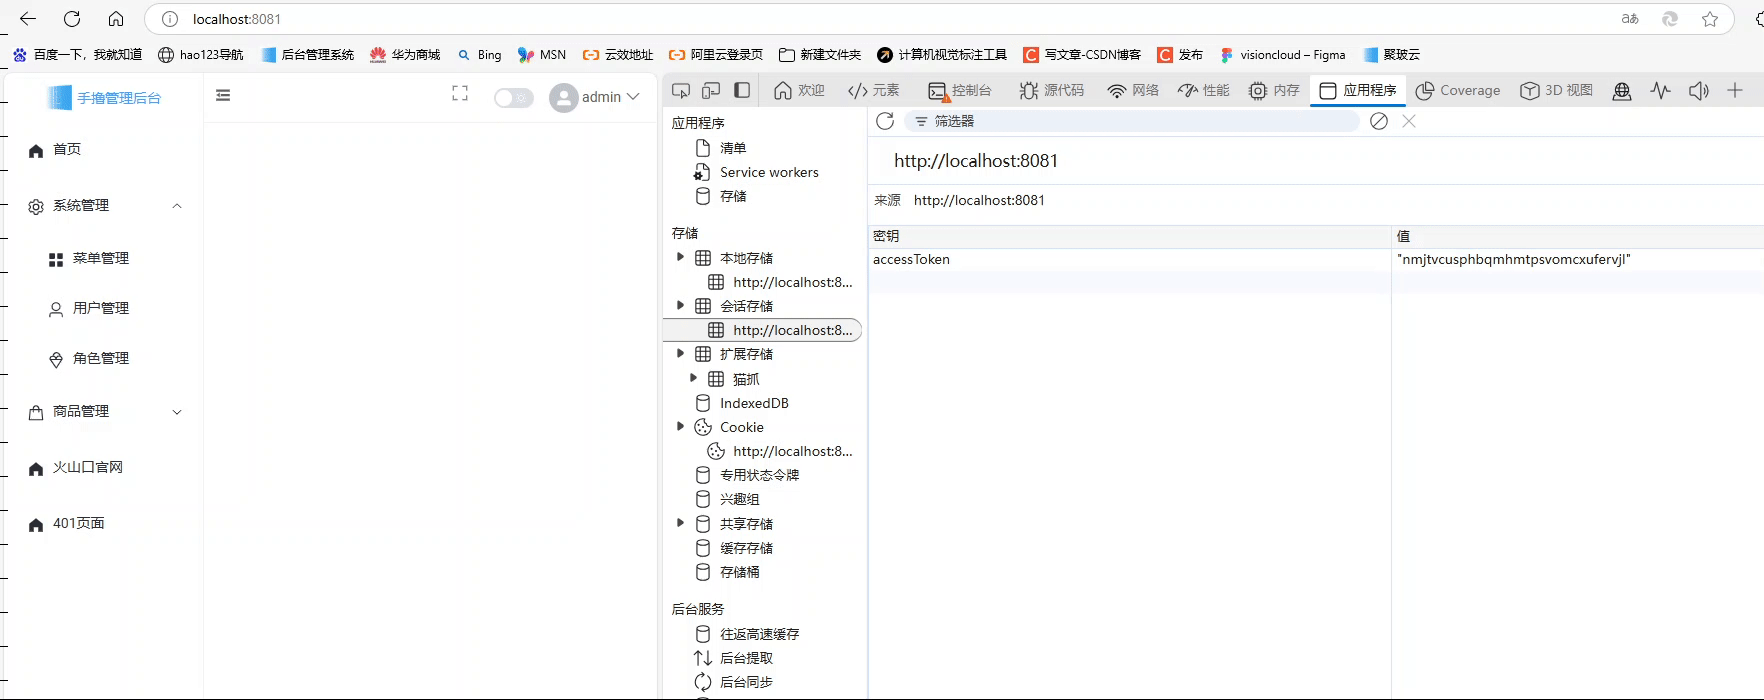The image size is (1764, 700).
Task: Switch to the Coverage DevTools tab
Action: (1458, 90)
